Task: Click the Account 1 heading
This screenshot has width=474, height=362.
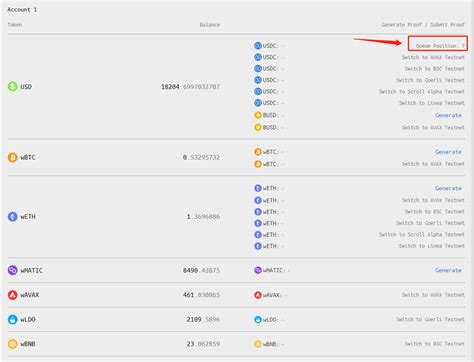Action: pyautogui.click(x=22, y=10)
